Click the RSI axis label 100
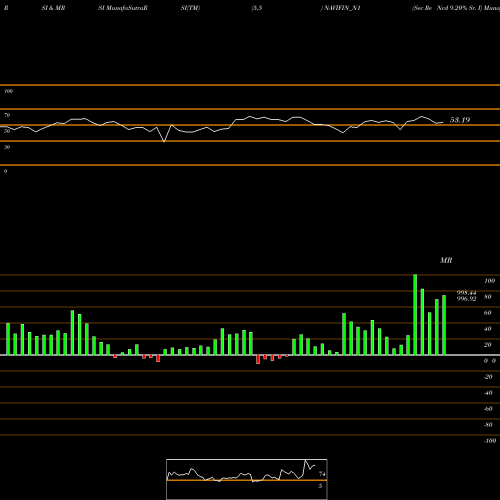Viewport: 500px width, 500px height. pos(8,91)
